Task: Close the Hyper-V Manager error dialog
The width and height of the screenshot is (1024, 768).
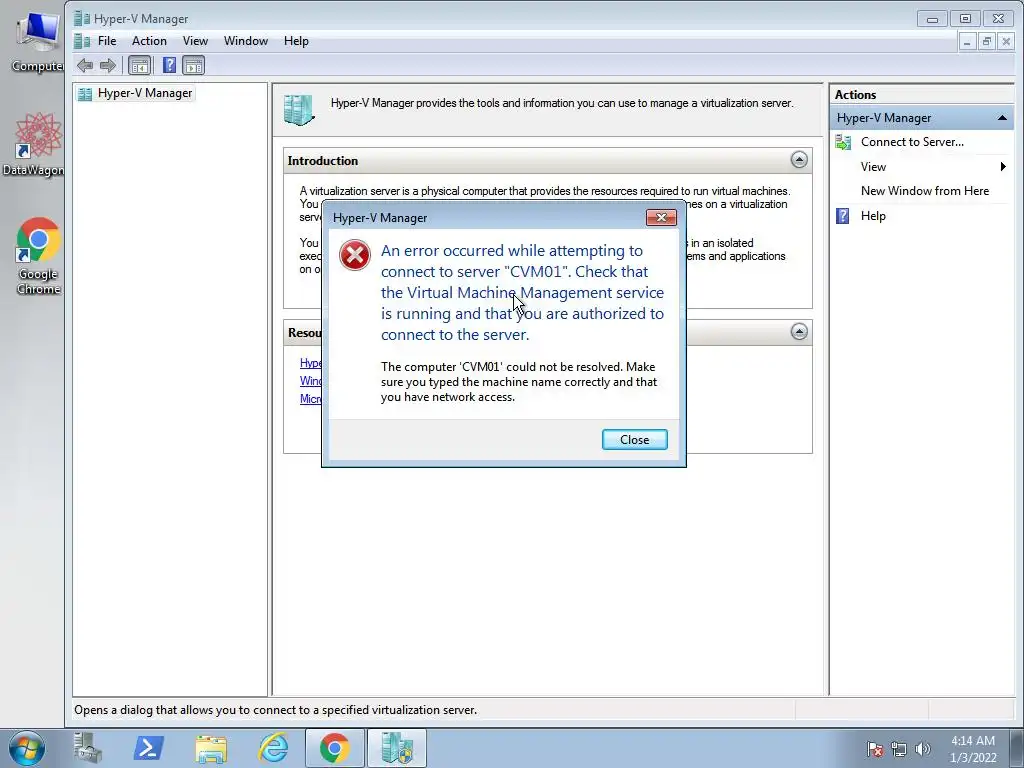Action: [634, 440]
